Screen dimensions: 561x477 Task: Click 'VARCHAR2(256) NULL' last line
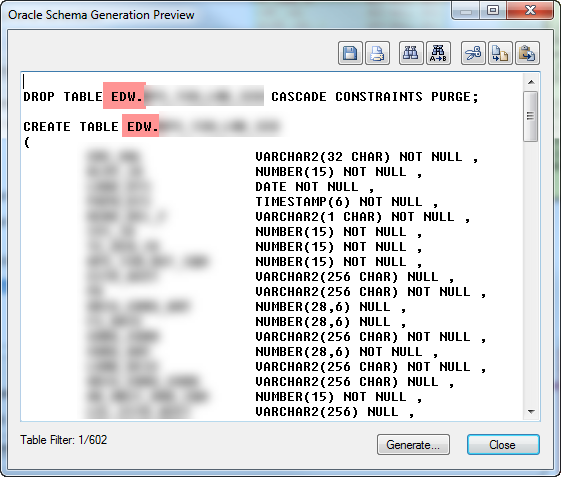[x=335, y=412]
